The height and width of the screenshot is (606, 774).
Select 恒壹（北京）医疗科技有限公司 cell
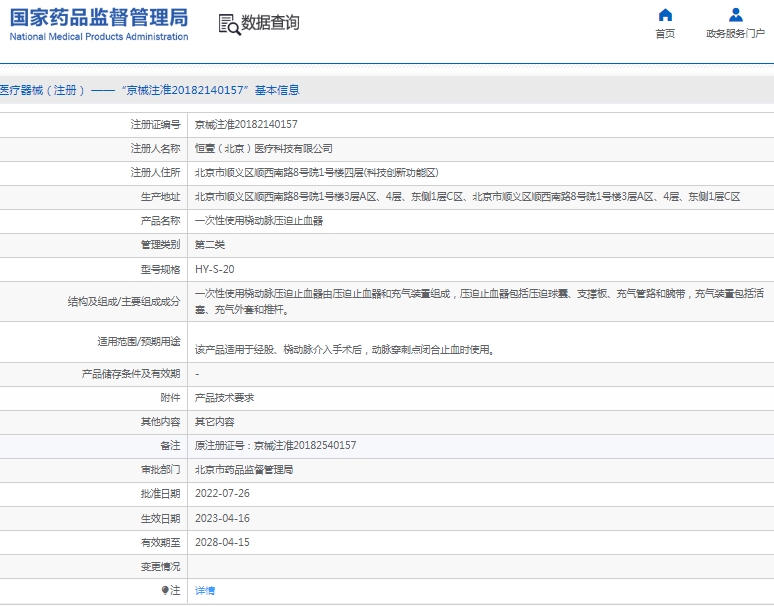[264, 149]
